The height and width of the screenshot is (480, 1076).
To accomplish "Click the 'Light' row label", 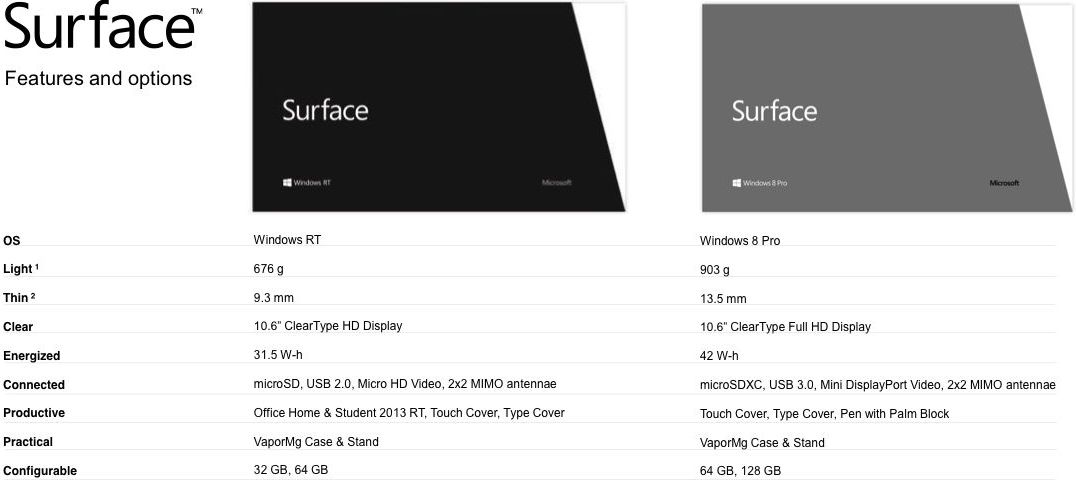I will tap(21, 269).
